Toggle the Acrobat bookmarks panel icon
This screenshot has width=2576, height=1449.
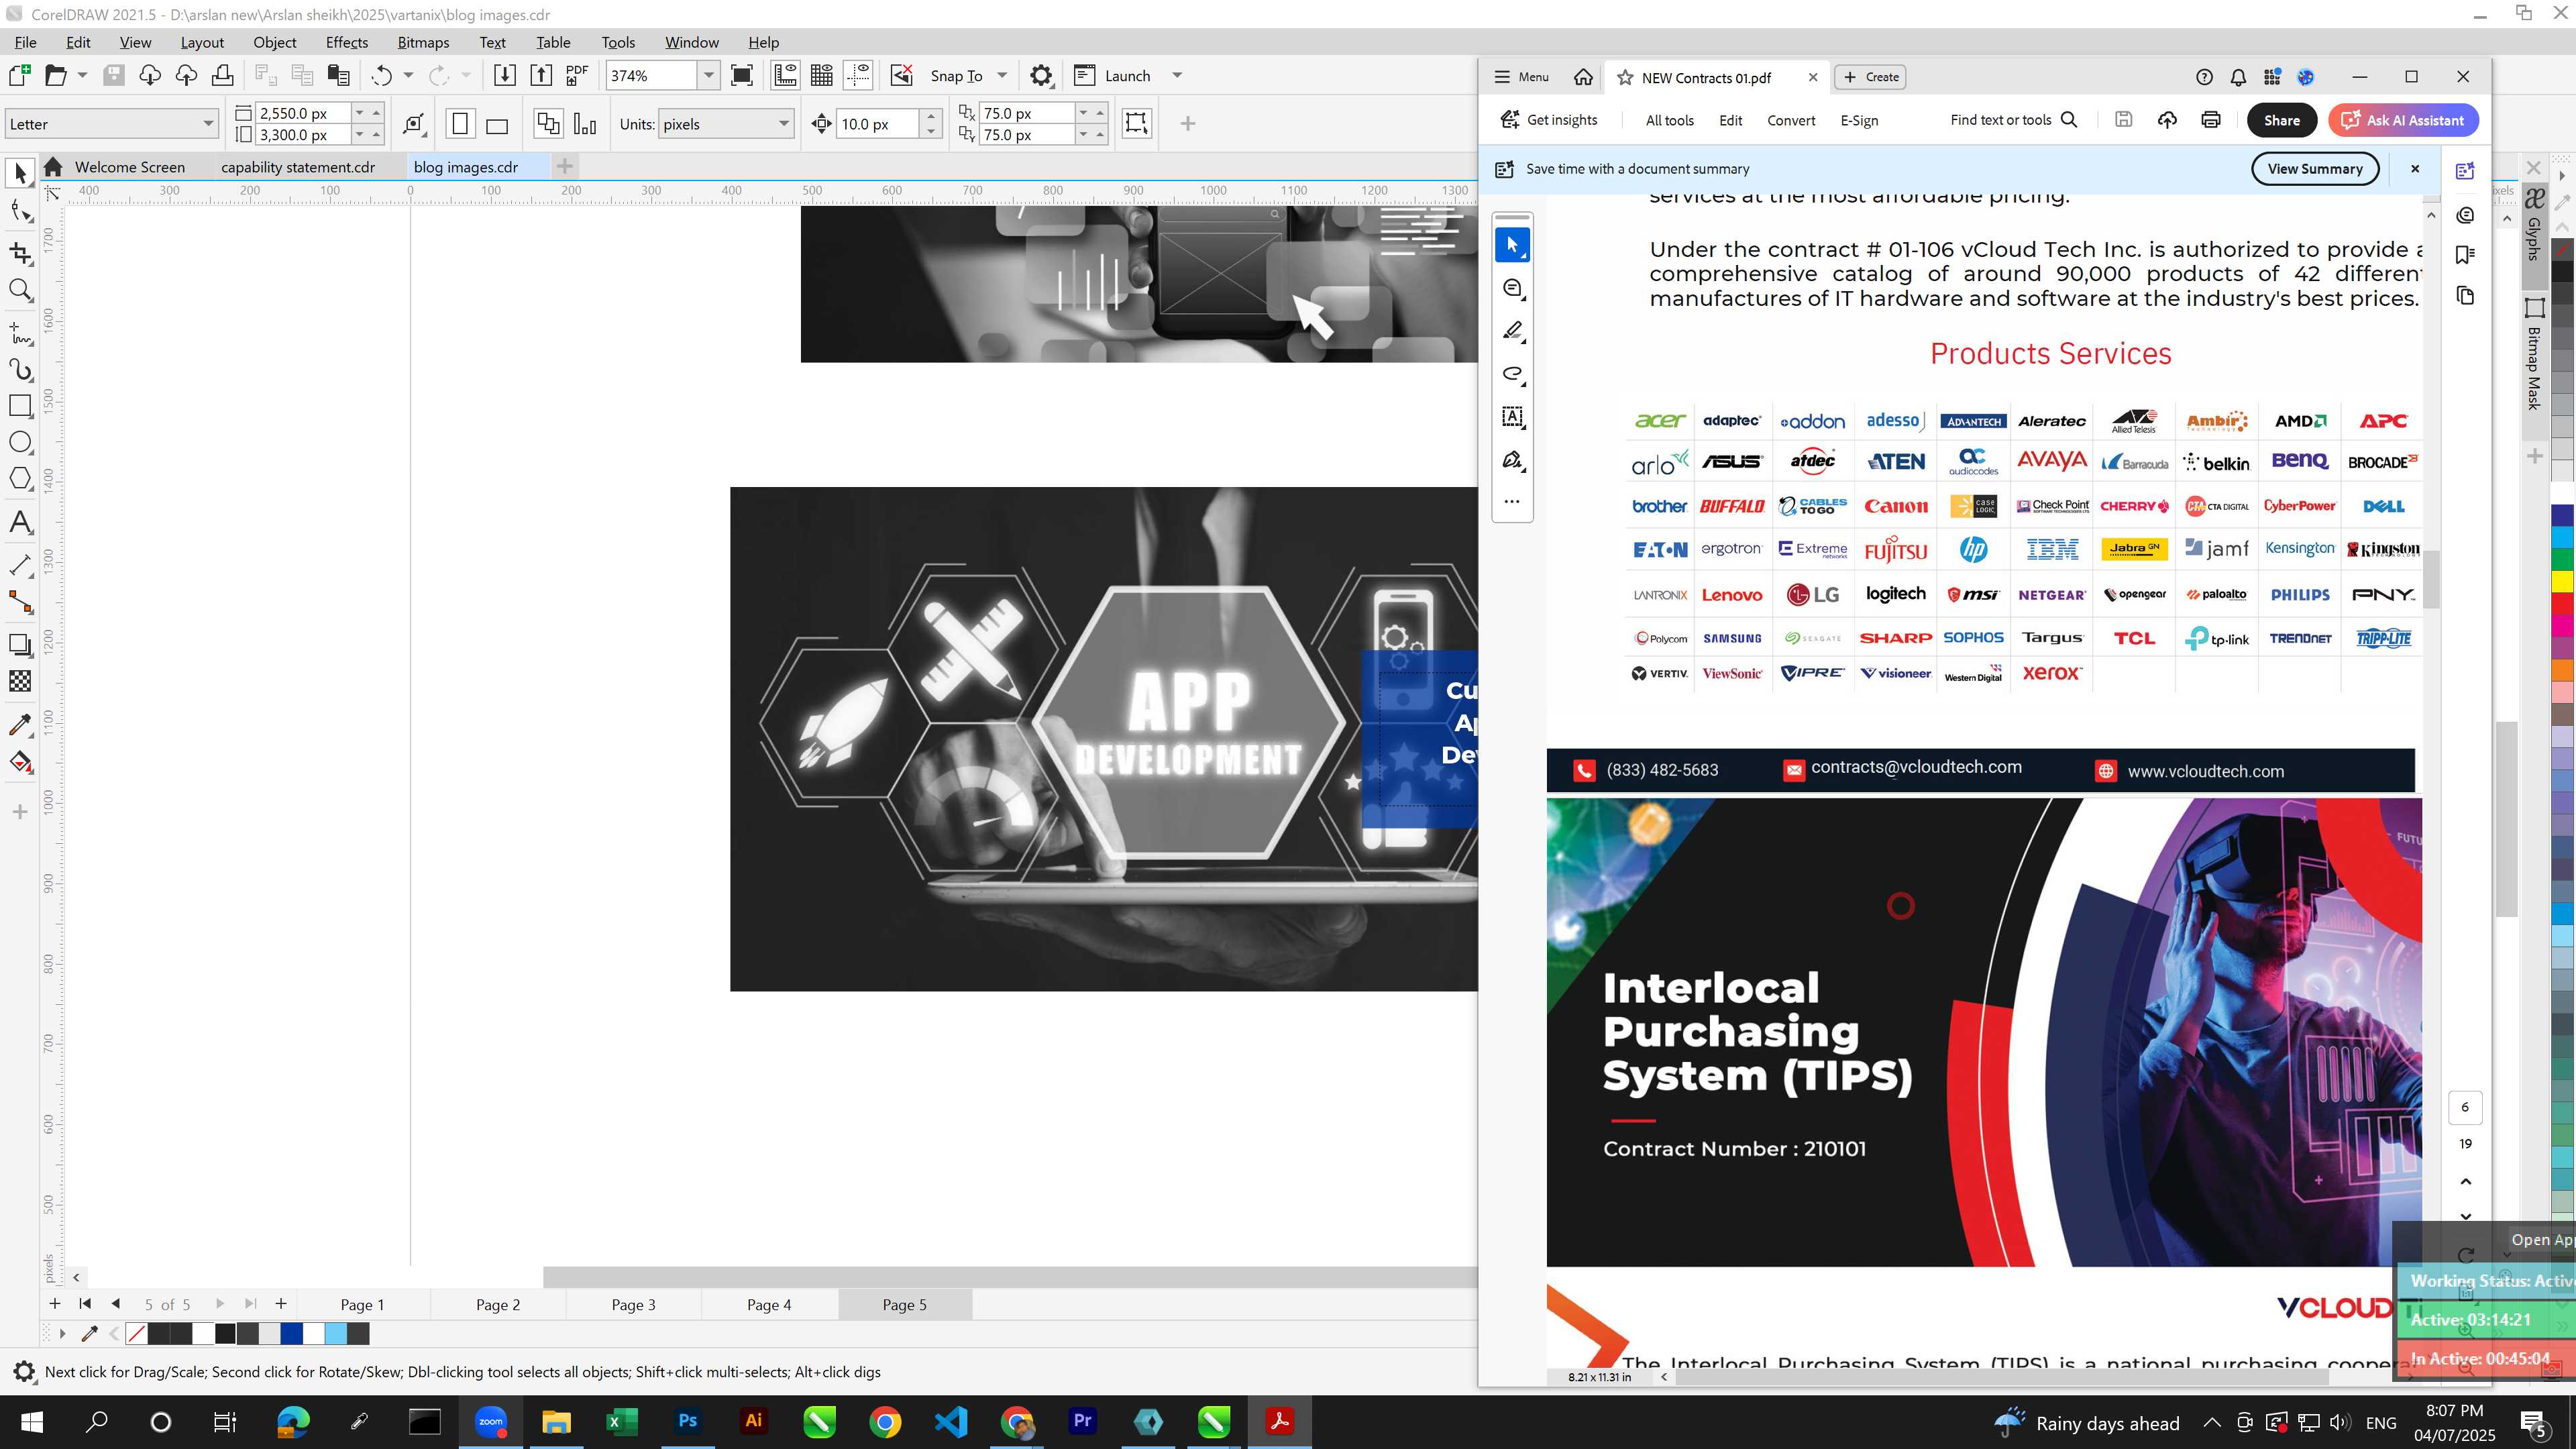coord(2465,255)
